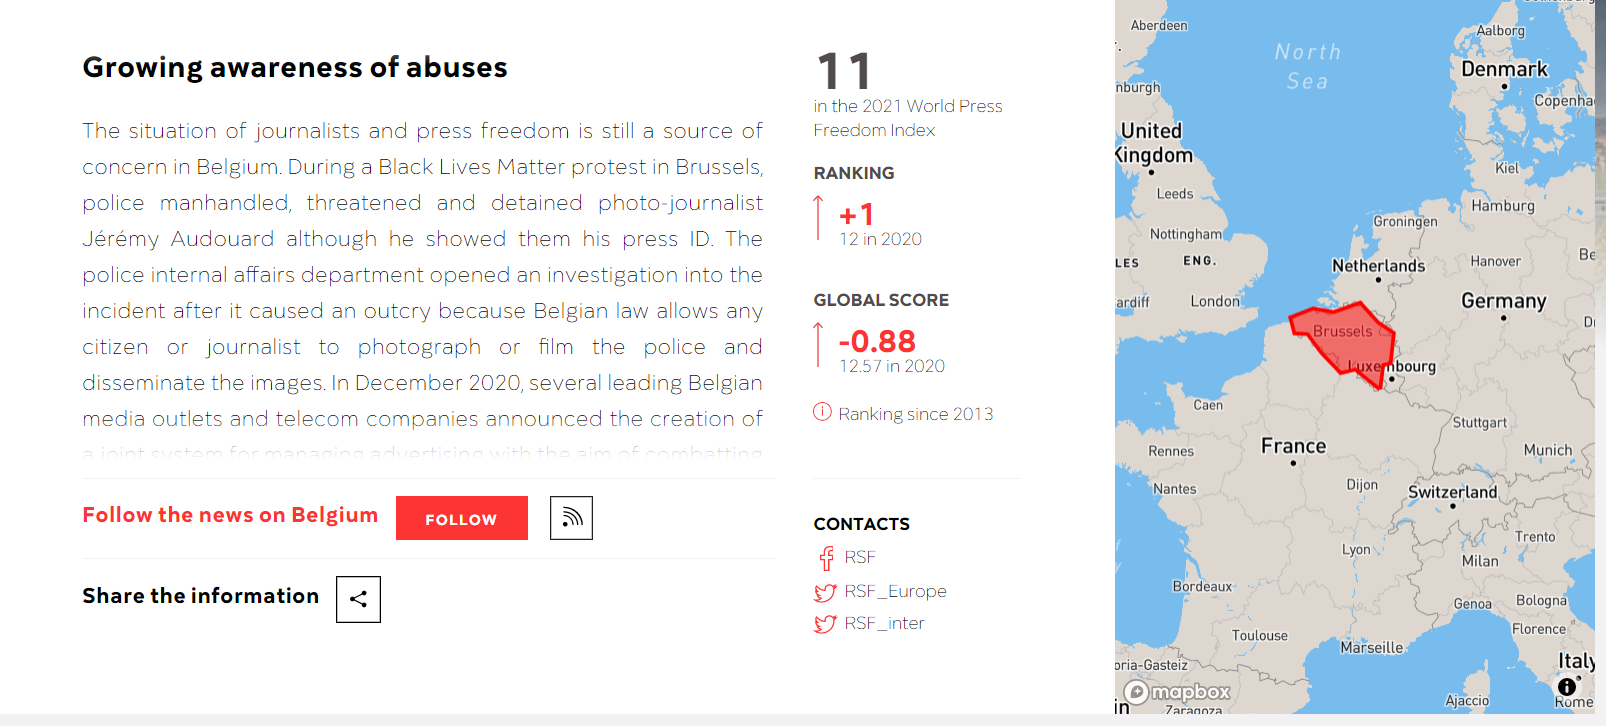
Task: Click the red ranking up arrow
Action: pyautogui.click(x=819, y=218)
